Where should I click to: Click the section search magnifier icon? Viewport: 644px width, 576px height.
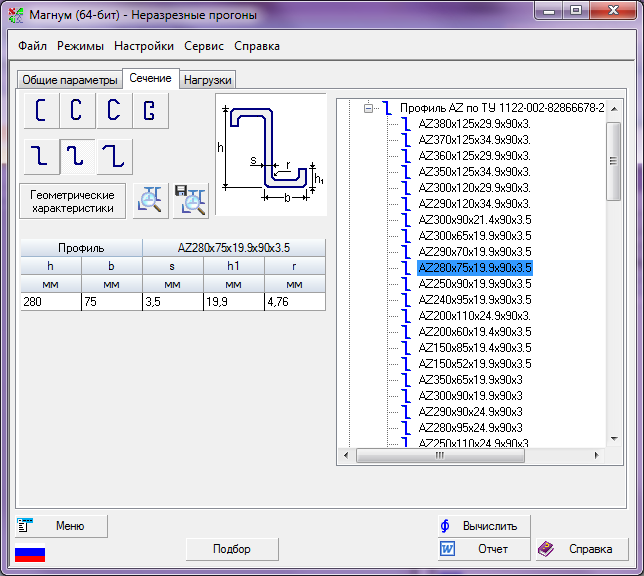tap(150, 201)
